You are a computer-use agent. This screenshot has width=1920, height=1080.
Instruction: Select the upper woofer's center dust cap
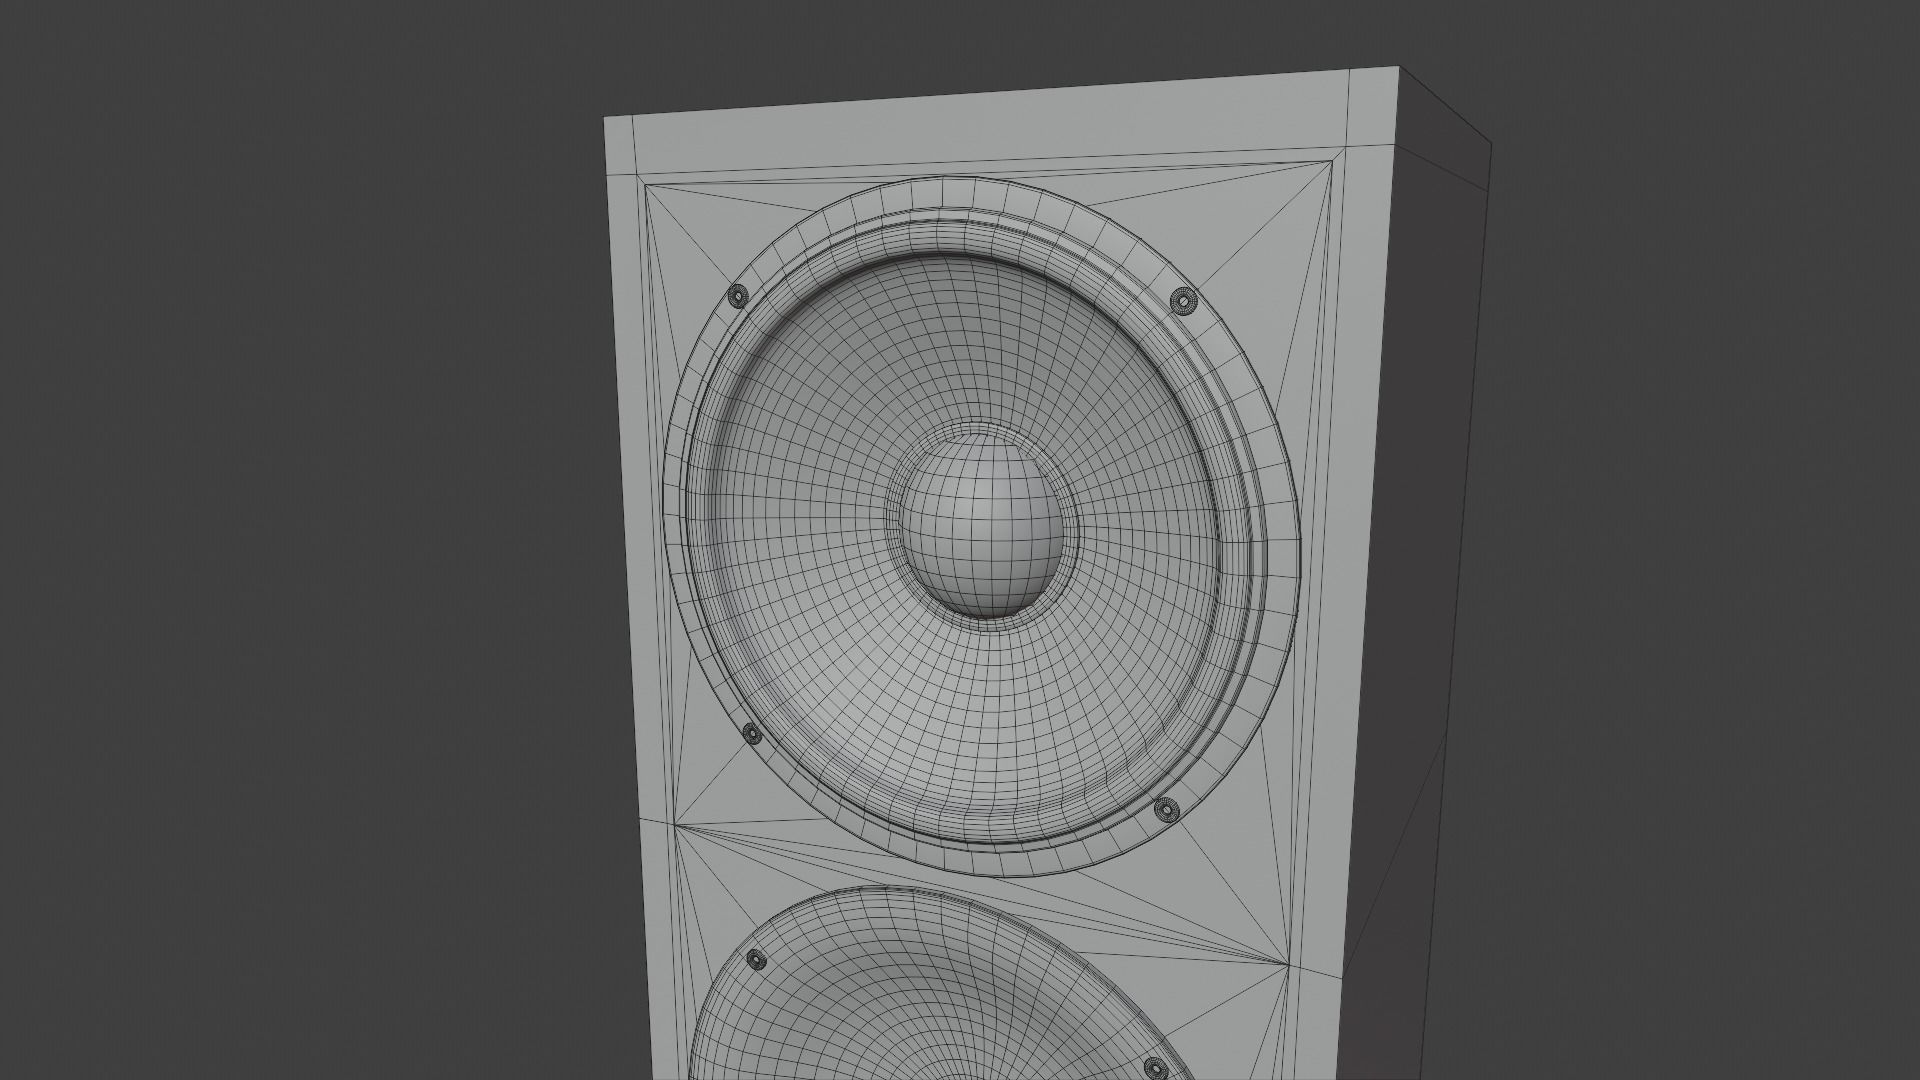[984, 524]
